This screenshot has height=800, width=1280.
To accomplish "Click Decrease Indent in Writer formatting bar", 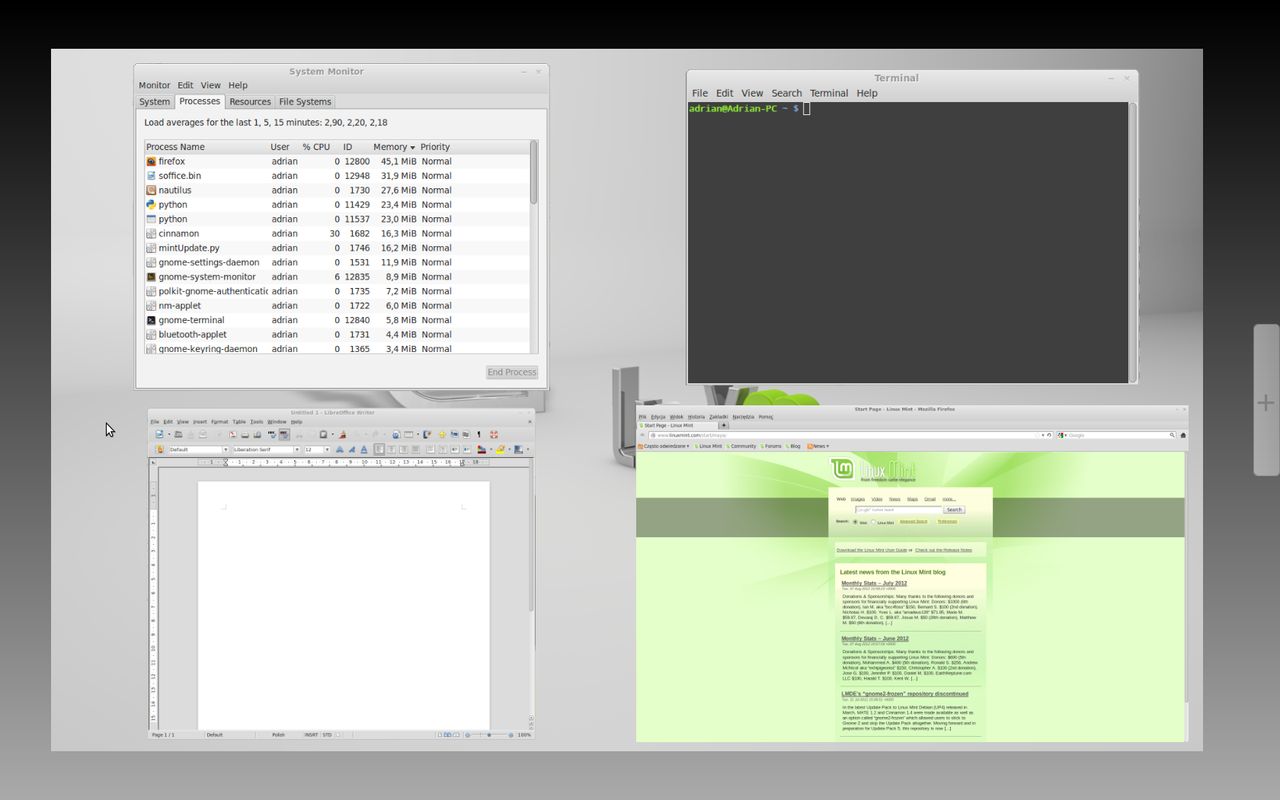I will pos(454,449).
